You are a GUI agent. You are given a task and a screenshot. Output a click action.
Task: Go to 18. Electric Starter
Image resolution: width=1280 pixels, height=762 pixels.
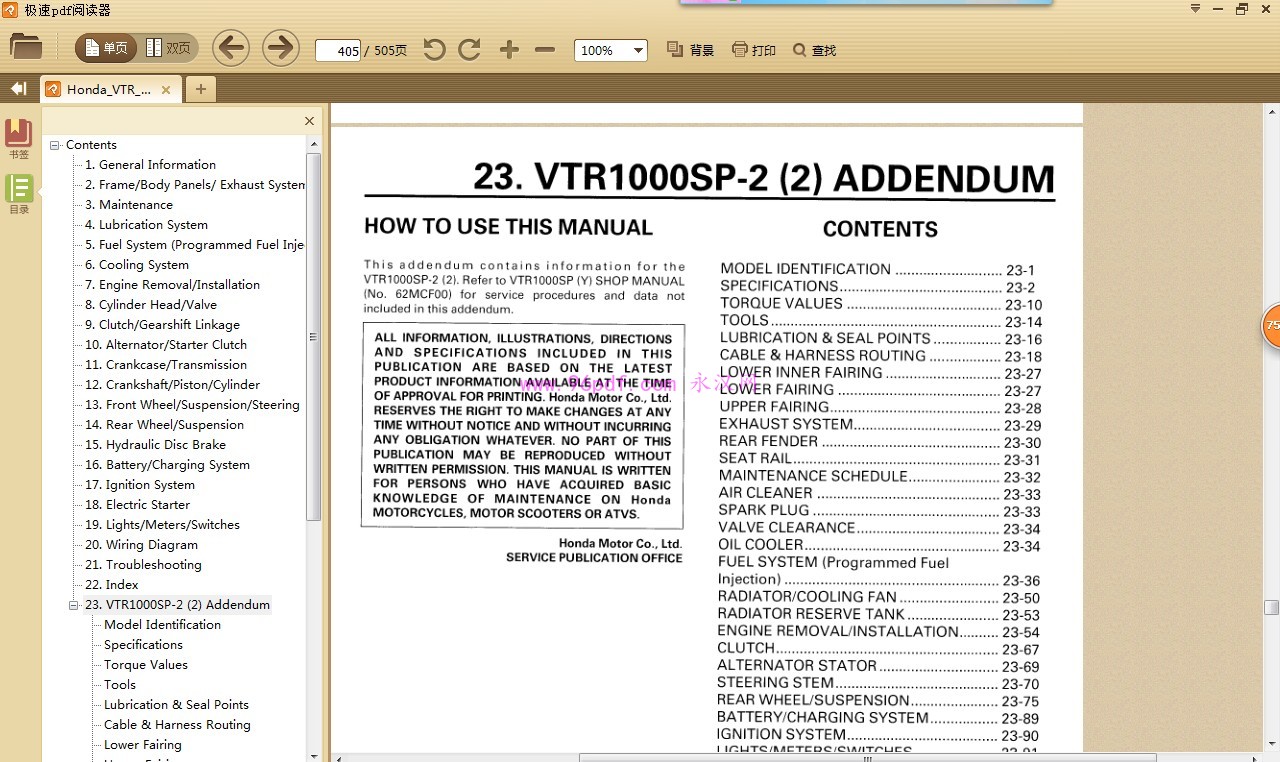137,505
